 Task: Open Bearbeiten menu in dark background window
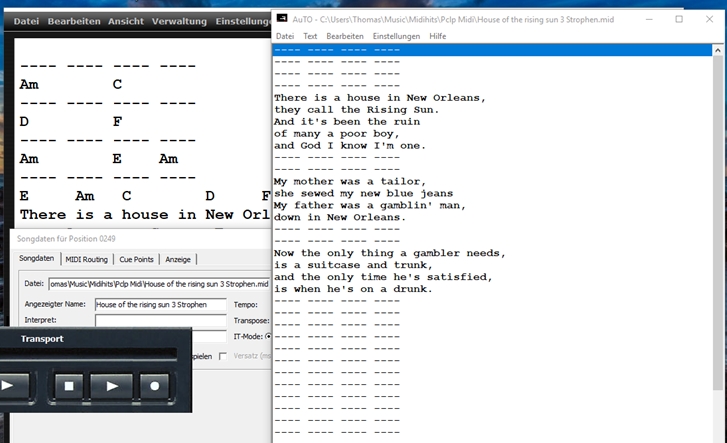(x=74, y=21)
